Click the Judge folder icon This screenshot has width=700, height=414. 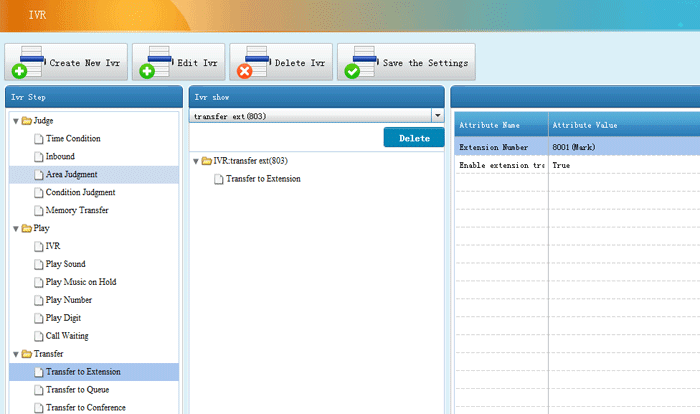(26, 121)
